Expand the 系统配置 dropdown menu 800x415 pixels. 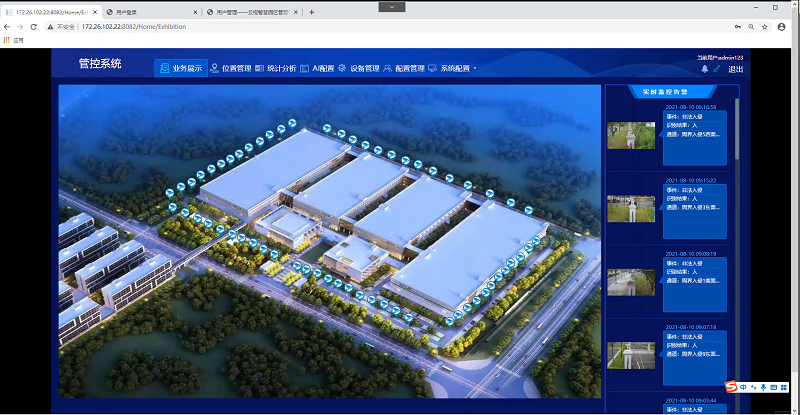(454, 69)
